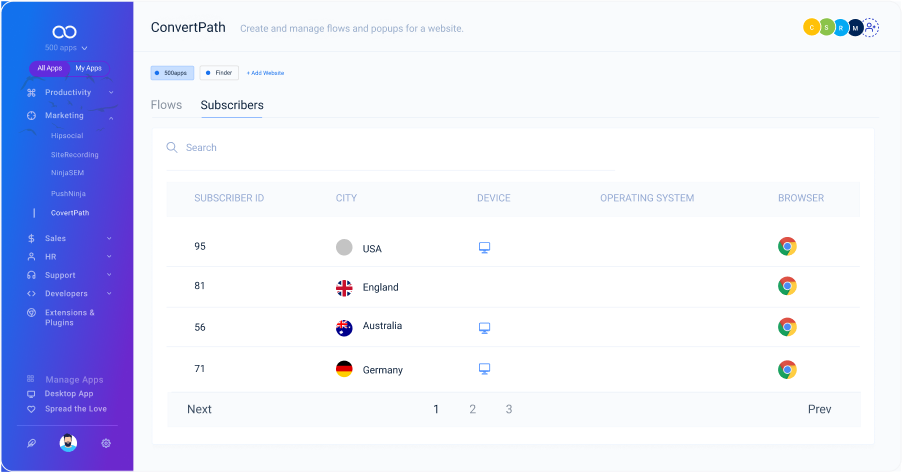Click the Add Website link
Image resolution: width=902 pixels, height=472 pixels.
tap(265, 73)
